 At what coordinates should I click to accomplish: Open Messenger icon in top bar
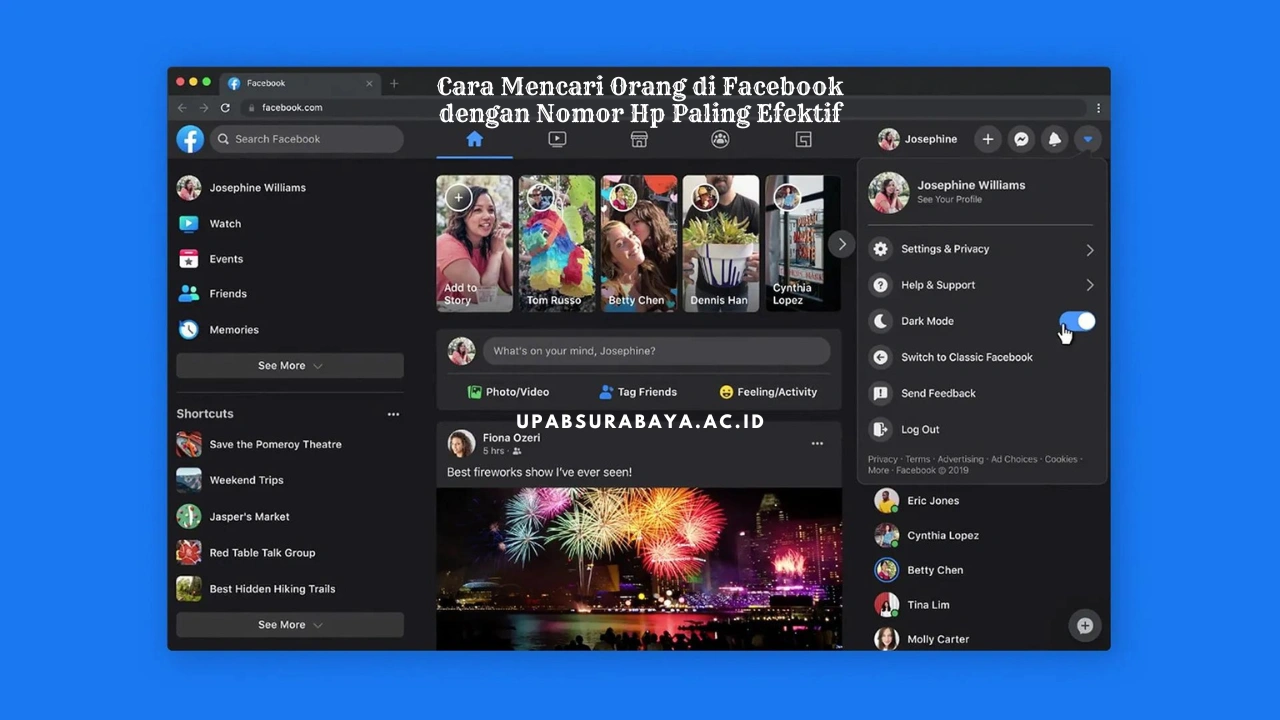click(x=1021, y=139)
